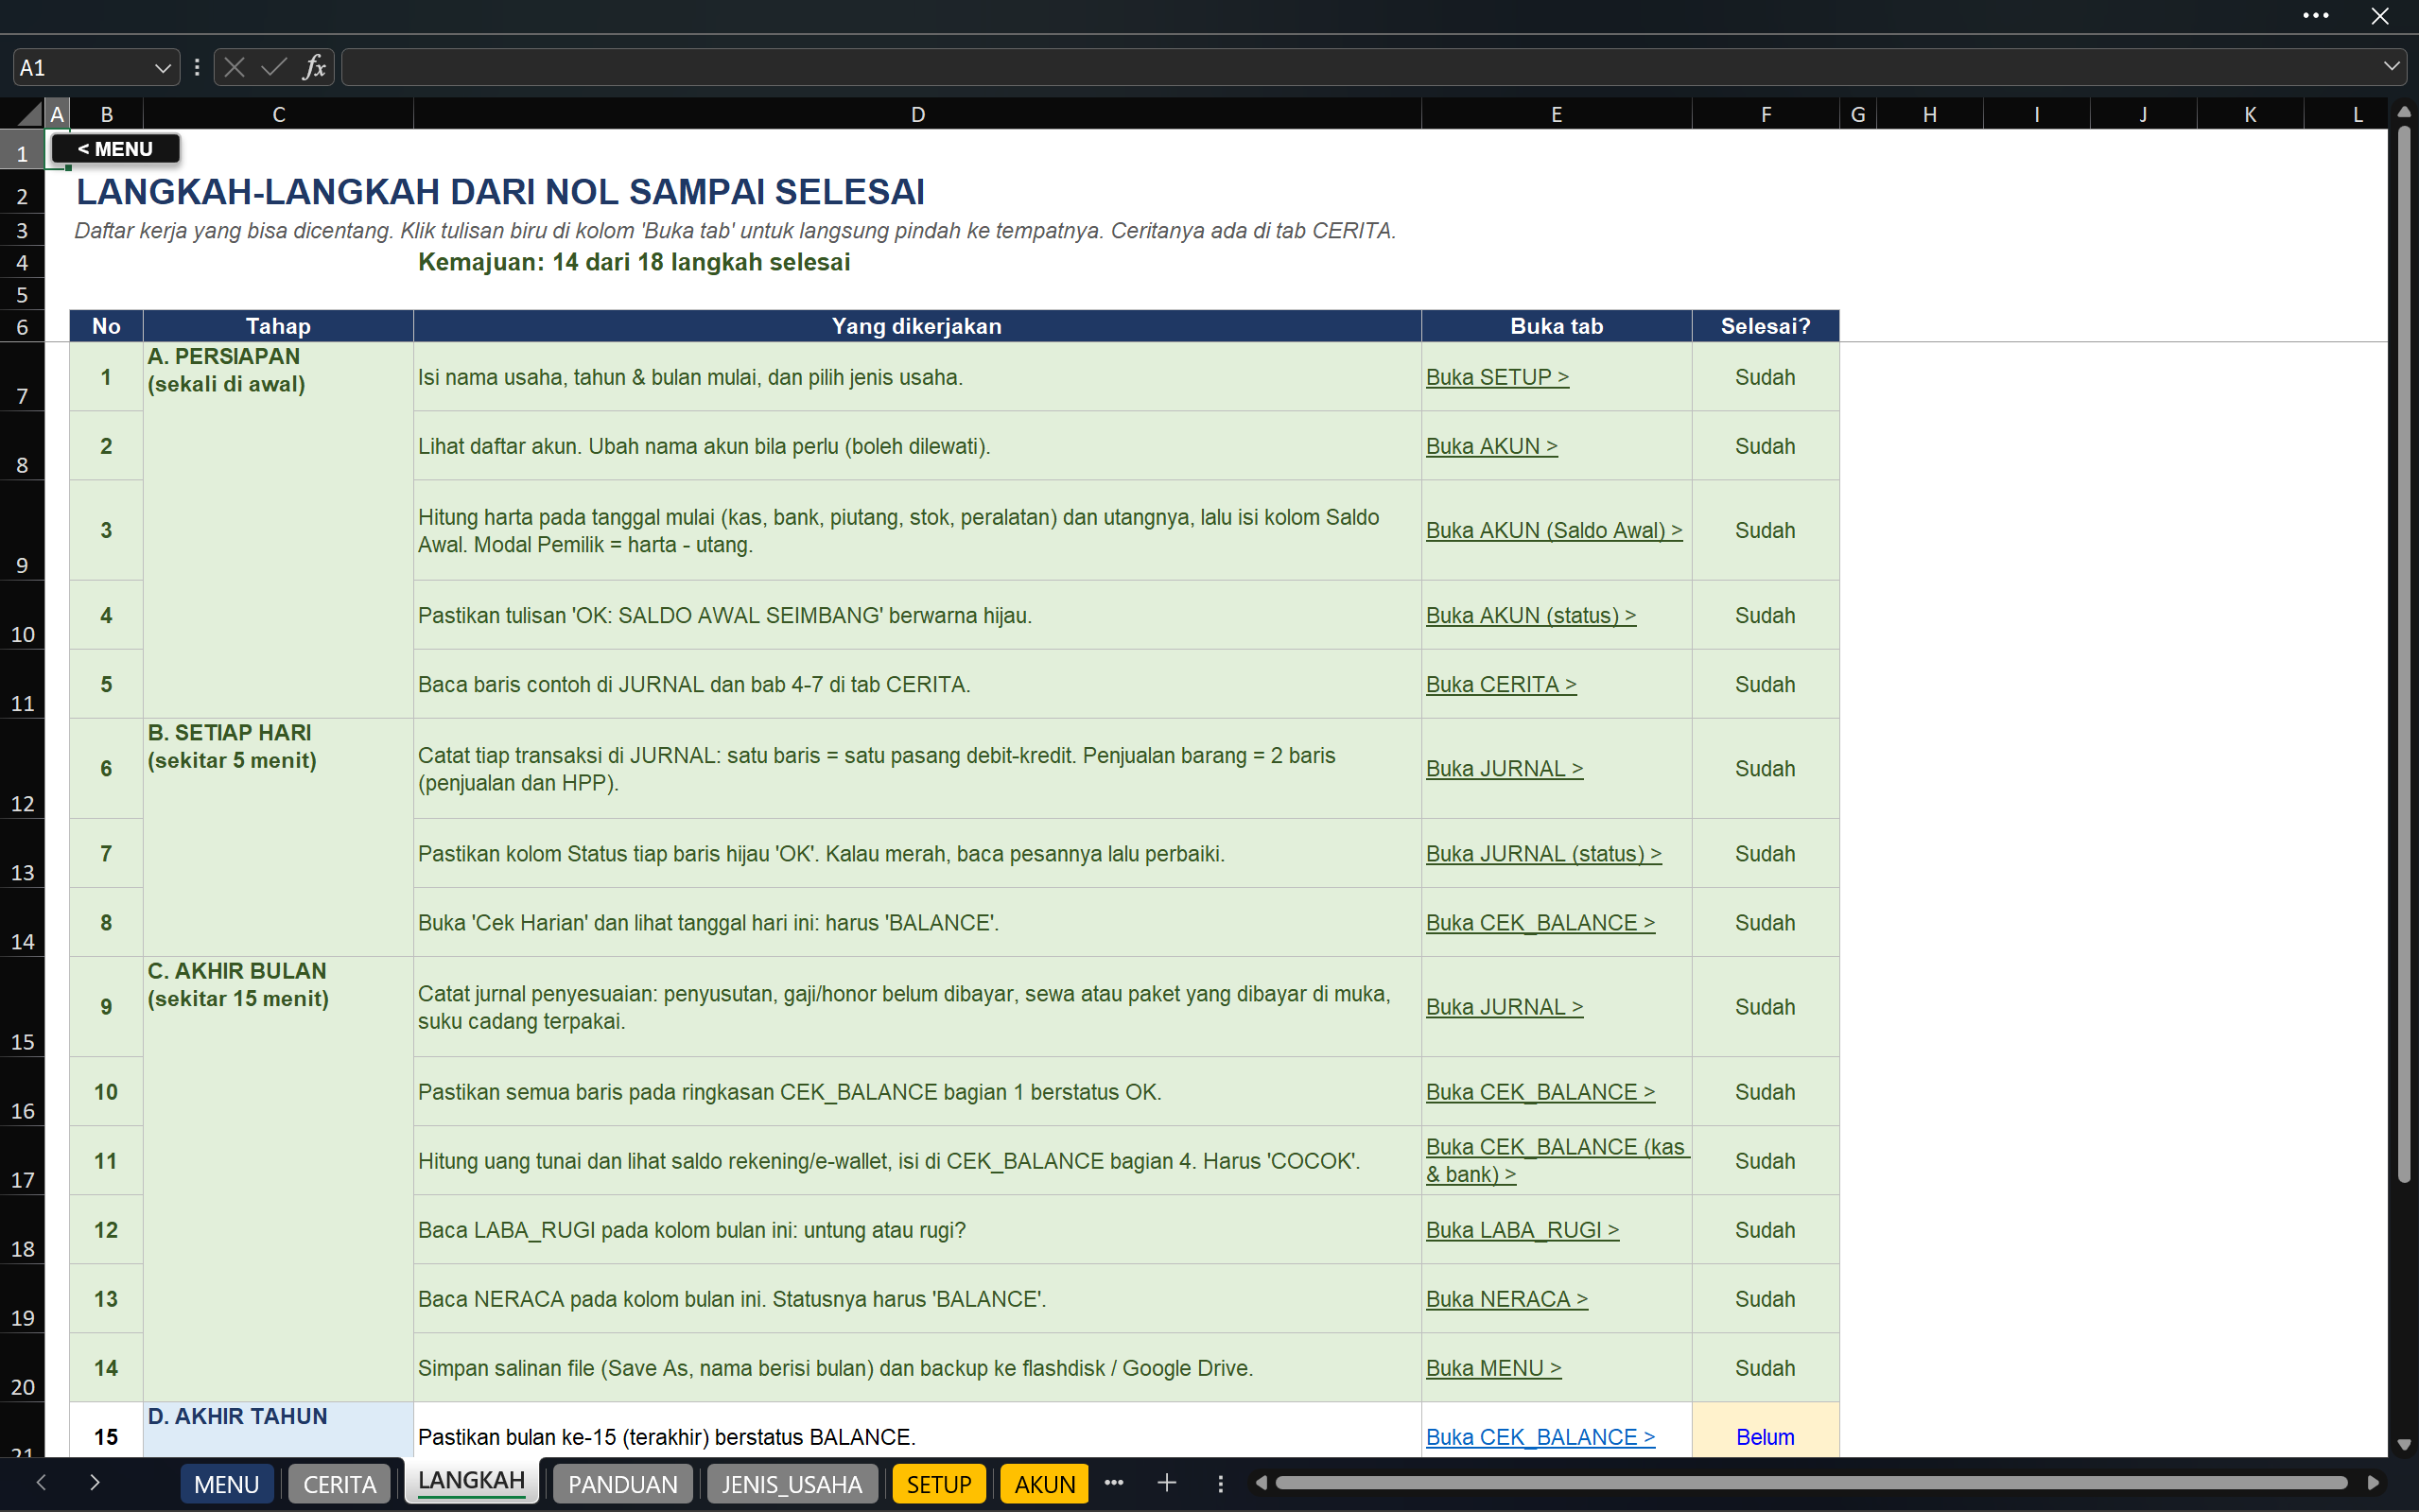The image size is (2419, 1512).
Task: Open the 'Buka NERACA >' hyperlink
Action: (x=1506, y=1299)
